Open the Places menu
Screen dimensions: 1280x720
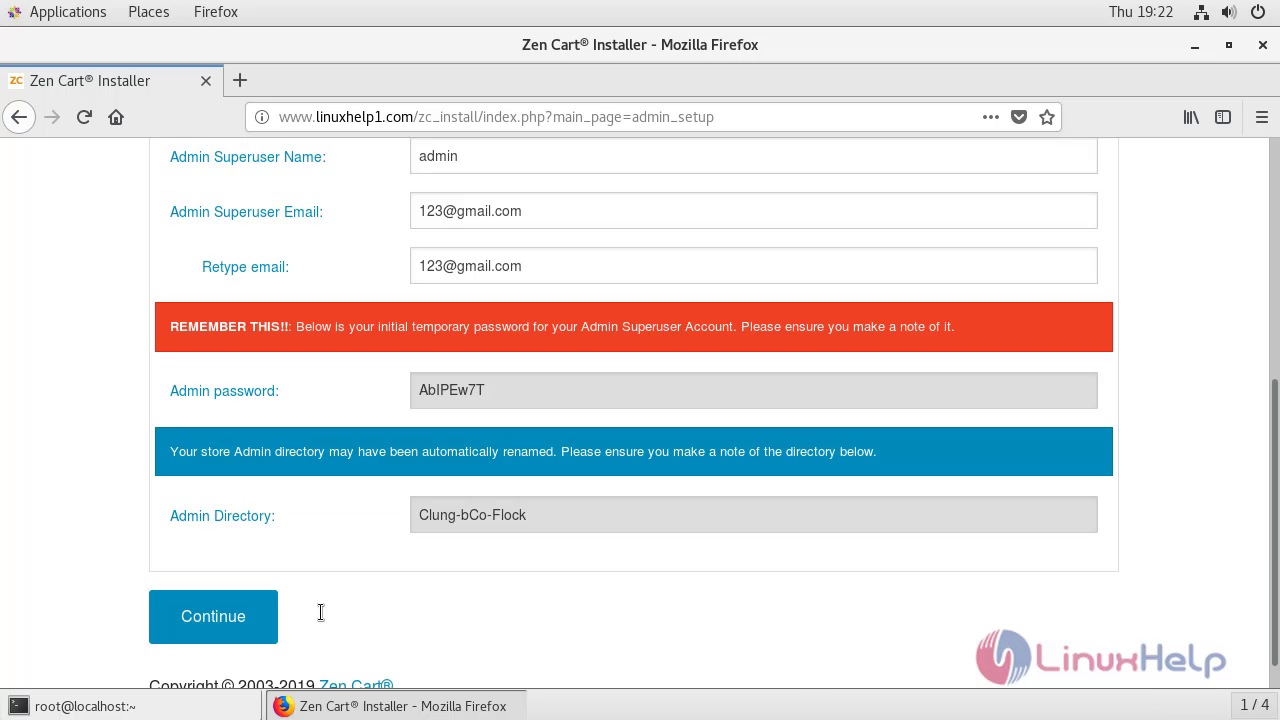149,12
